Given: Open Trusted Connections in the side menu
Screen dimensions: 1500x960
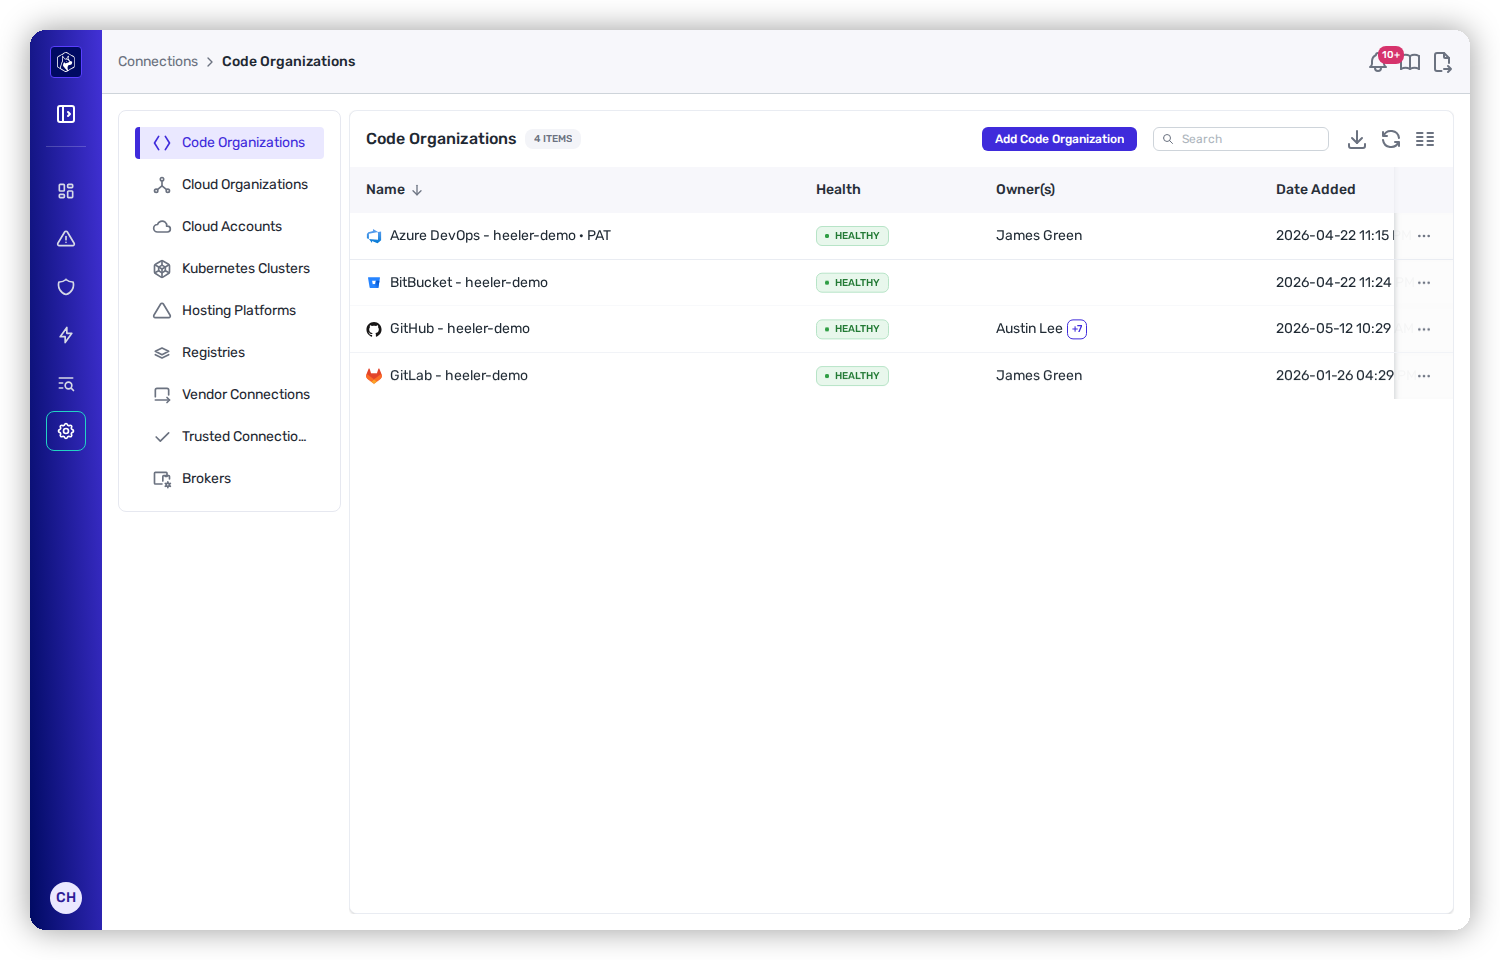Looking at the screenshot, I should point(230,437).
